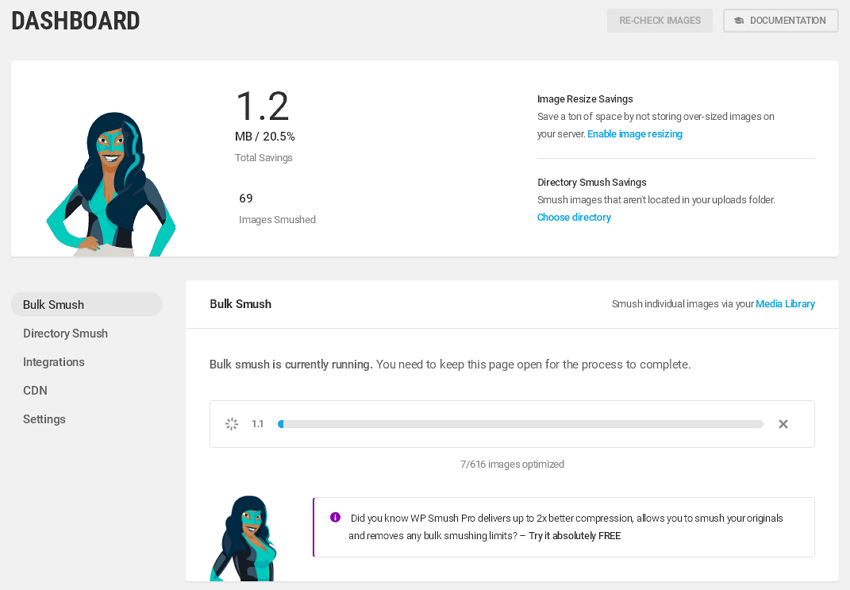Screen dimensions: 850x590
Task: Click the purple info icon in Pro notice
Action: [335, 517]
